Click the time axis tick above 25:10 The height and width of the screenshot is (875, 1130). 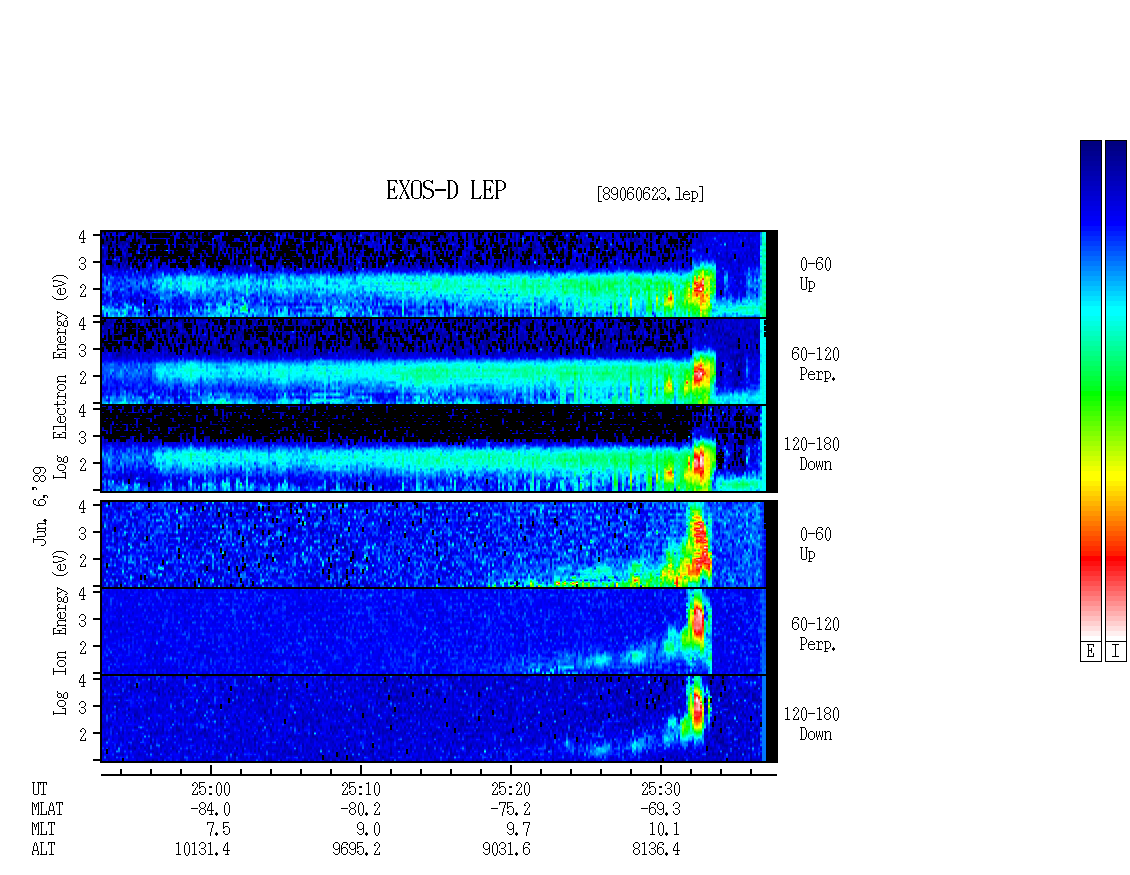click(360, 770)
